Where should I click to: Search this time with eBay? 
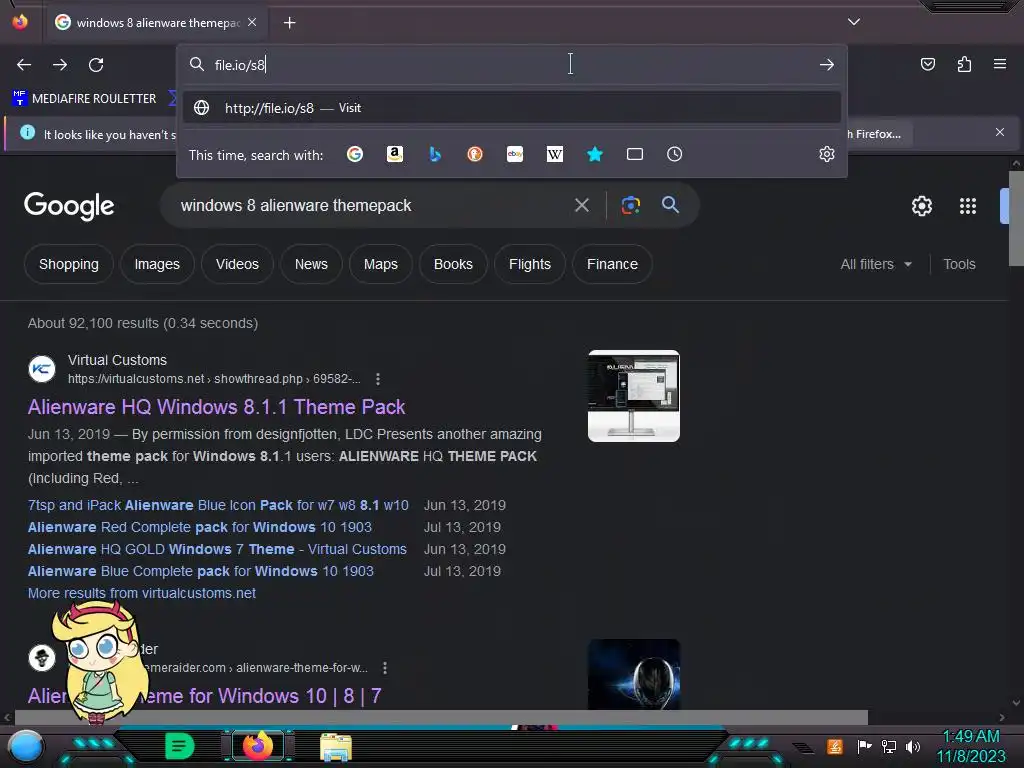[x=515, y=154]
